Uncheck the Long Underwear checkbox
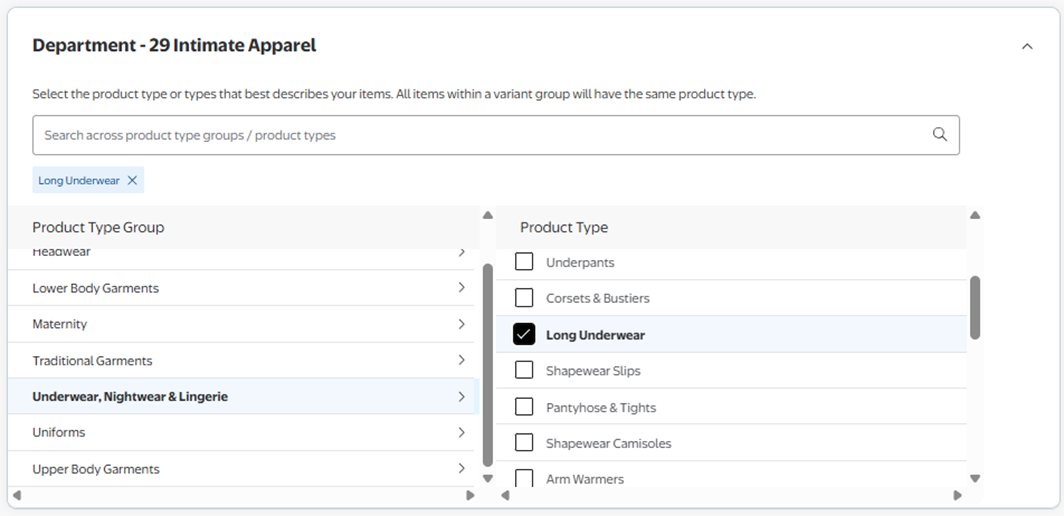Screen dimensions: 1064x516 524,335
